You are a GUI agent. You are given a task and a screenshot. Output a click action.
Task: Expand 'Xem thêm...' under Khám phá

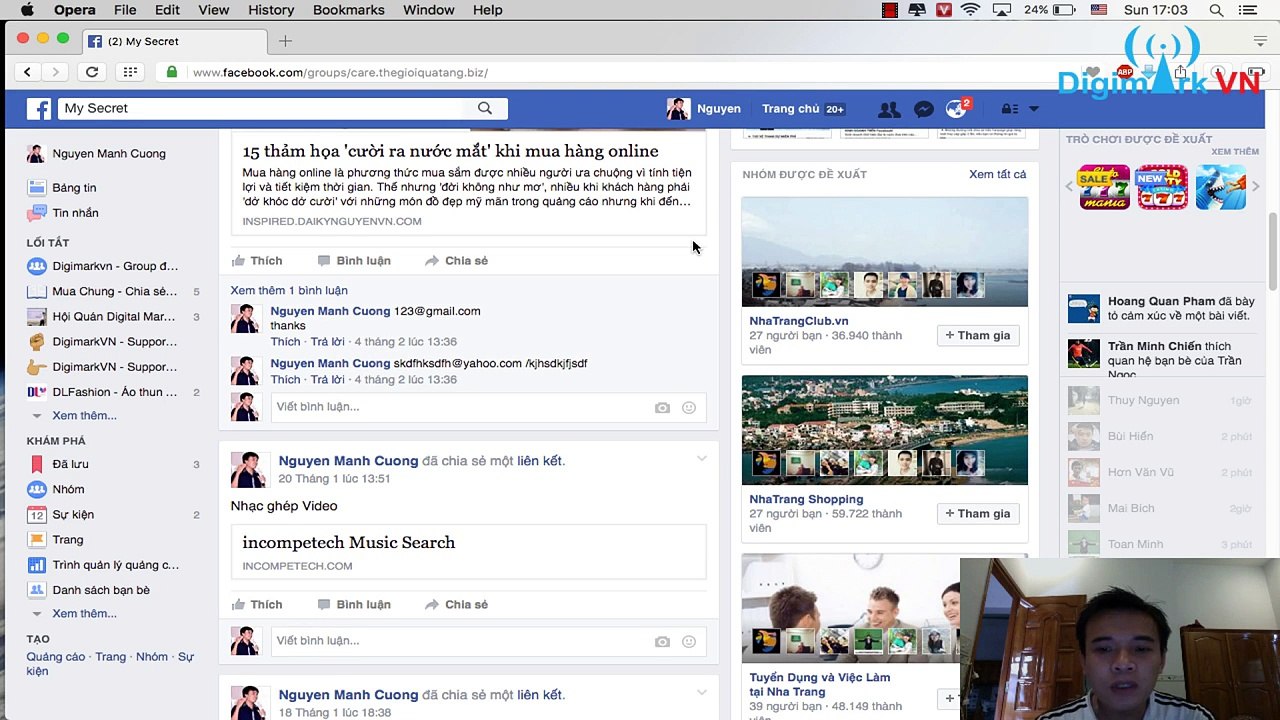click(84, 613)
